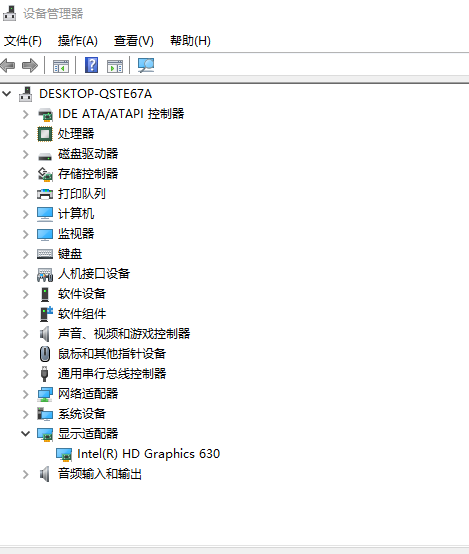Expand 声音、视频和游戏控制器 node
Image resolution: width=469 pixels, height=554 pixels.
[25, 334]
